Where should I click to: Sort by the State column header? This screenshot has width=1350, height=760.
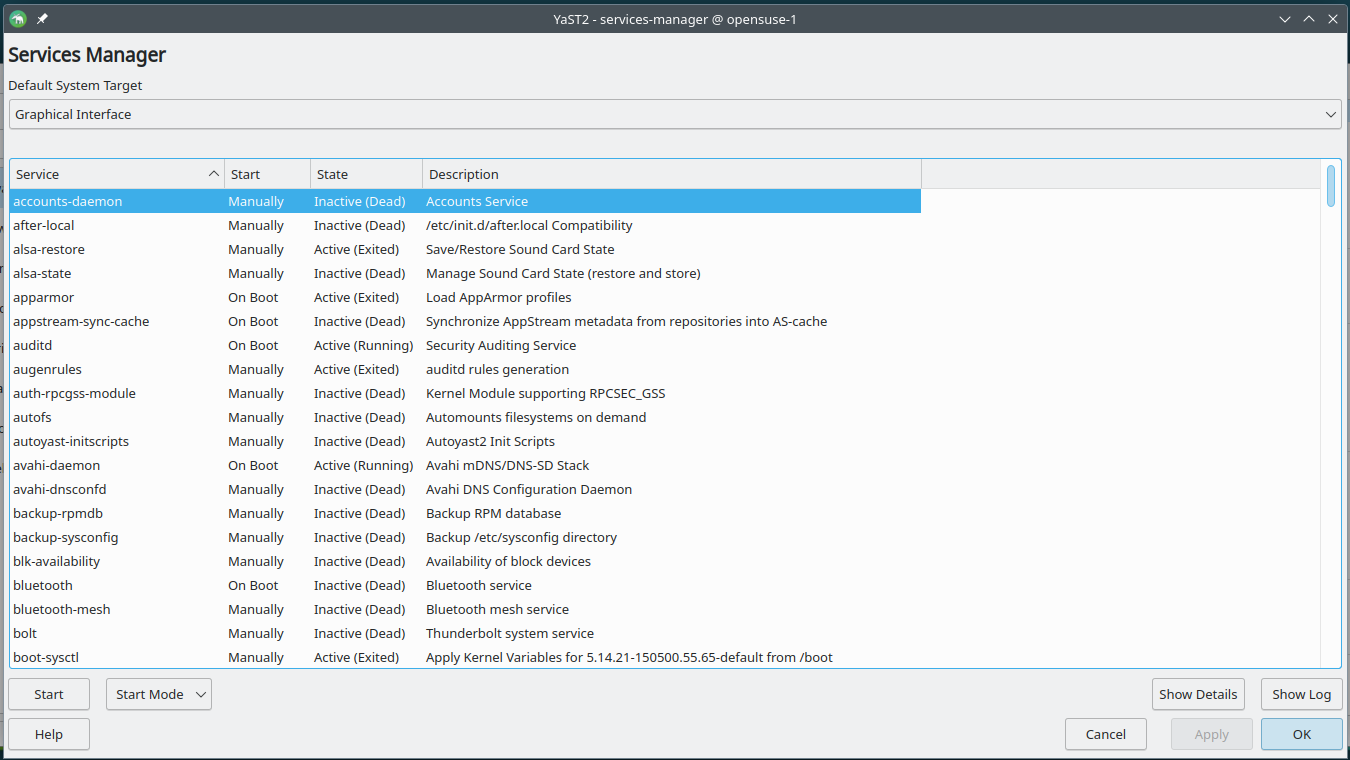[x=366, y=174]
